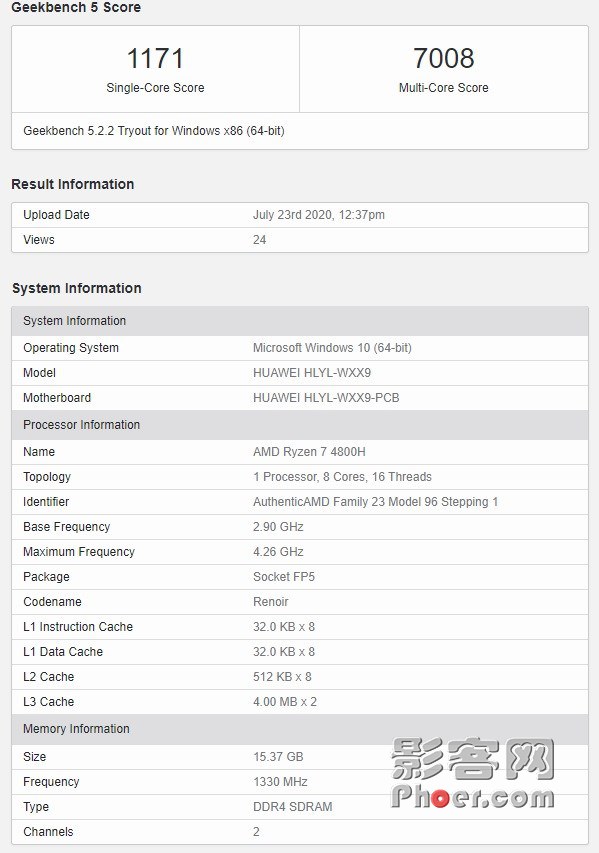Screen dimensions: 599x853
Task: Click the Phoer.com watermark logo
Action: (472, 773)
